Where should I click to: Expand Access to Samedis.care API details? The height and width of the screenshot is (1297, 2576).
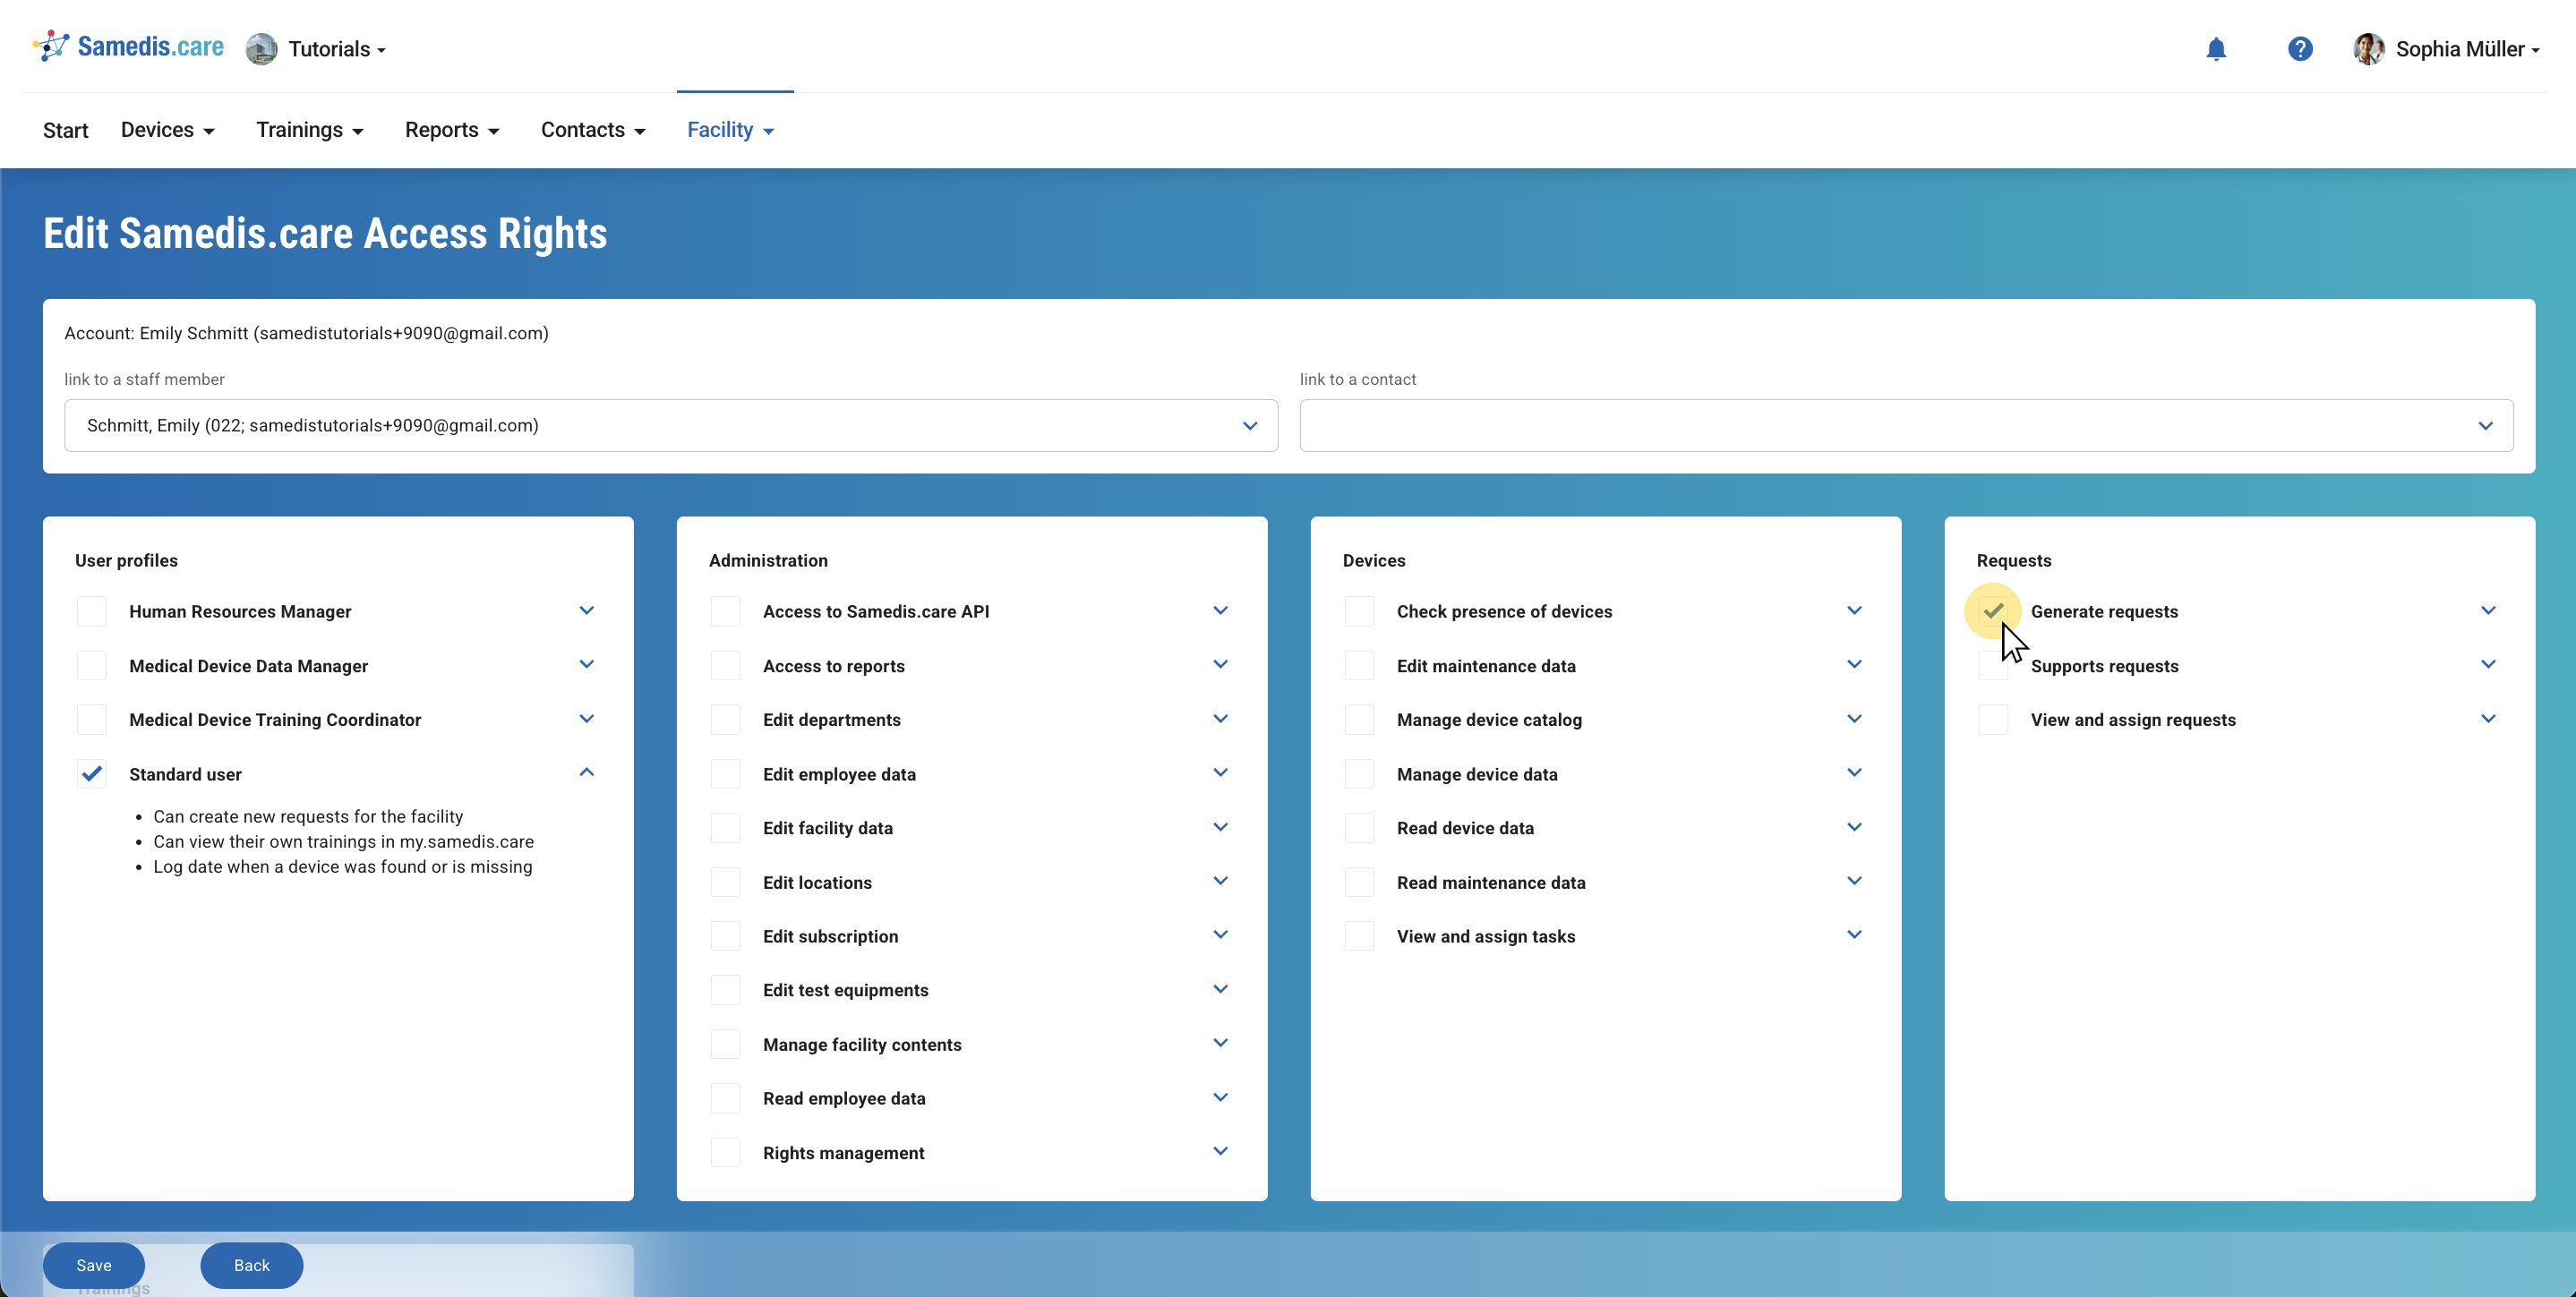coord(1221,610)
